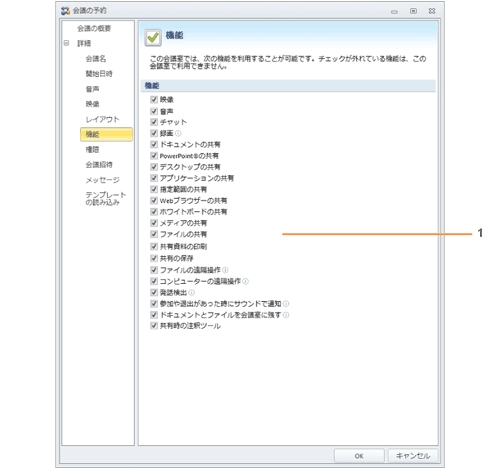This screenshot has width=500, height=469.
Task: Go to 会議の概要 in sidebar
Action: 94,28
